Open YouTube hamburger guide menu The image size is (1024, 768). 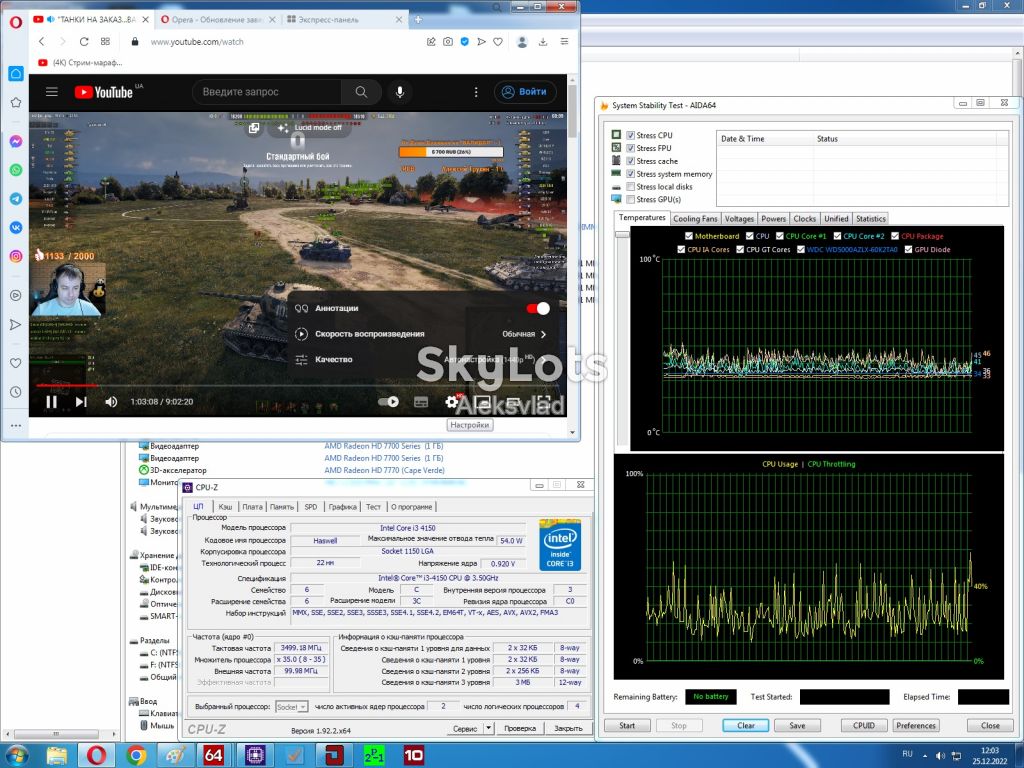click(x=52, y=92)
